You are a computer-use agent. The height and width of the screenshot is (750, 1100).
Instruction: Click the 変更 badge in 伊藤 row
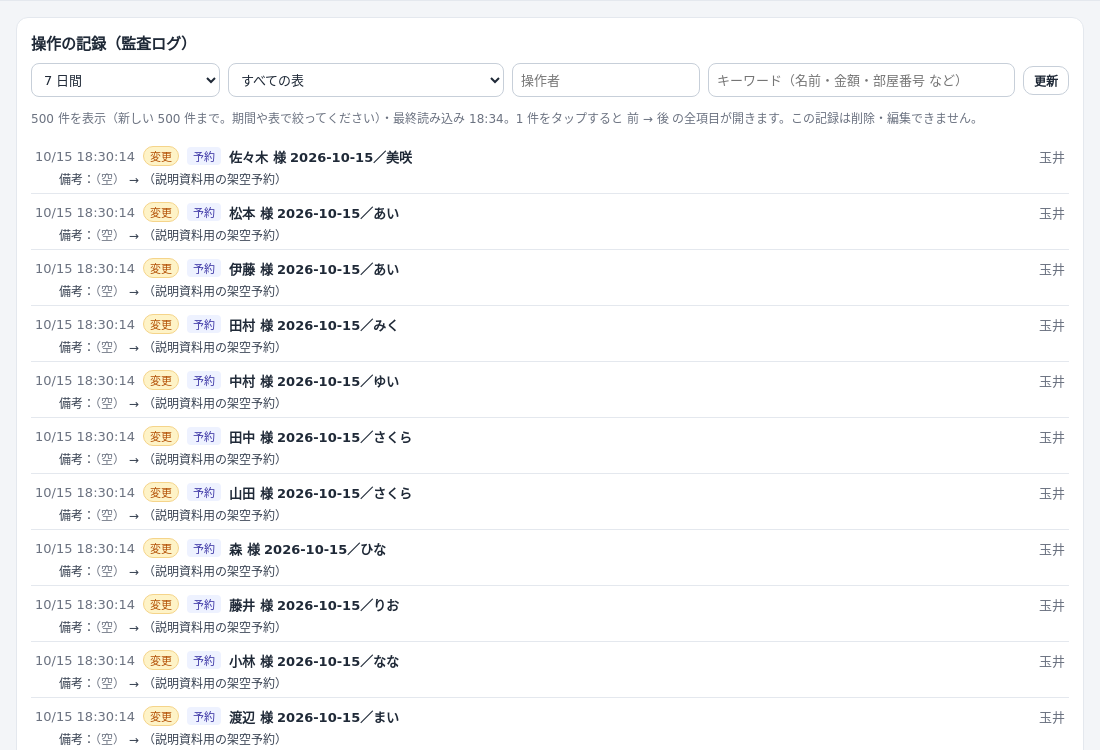coord(161,269)
